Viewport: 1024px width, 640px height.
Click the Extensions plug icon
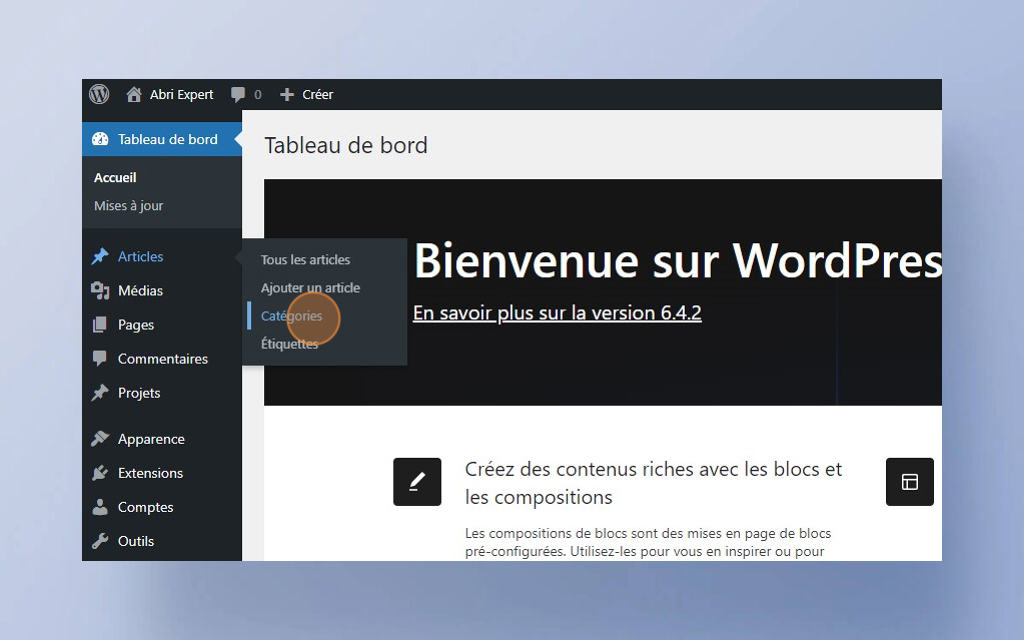point(100,473)
